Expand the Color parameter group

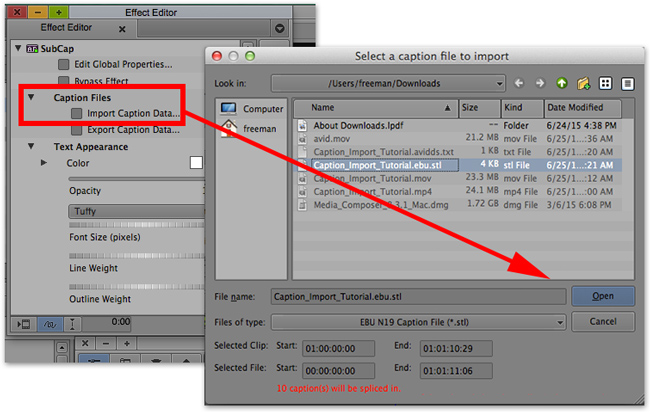pyautogui.click(x=44, y=163)
